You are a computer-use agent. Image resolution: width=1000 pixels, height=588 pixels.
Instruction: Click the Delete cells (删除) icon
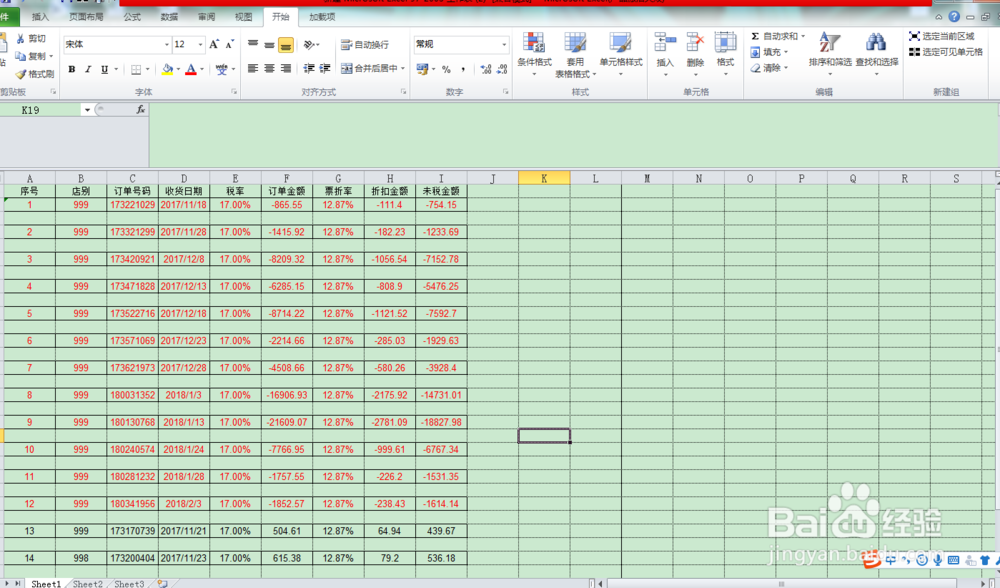695,42
